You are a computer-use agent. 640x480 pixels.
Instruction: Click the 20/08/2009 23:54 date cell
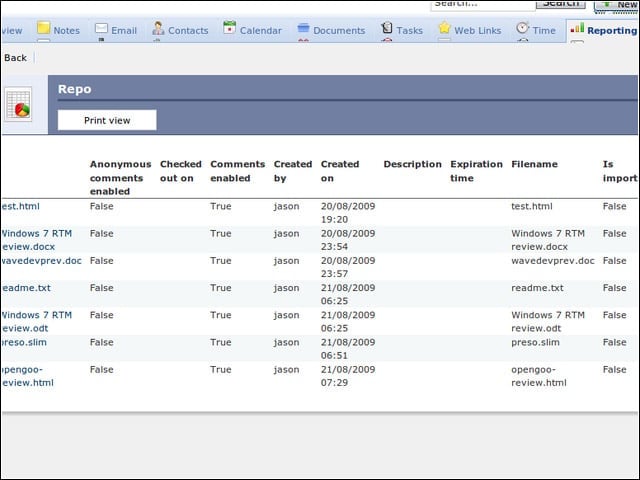tap(348, 240)
